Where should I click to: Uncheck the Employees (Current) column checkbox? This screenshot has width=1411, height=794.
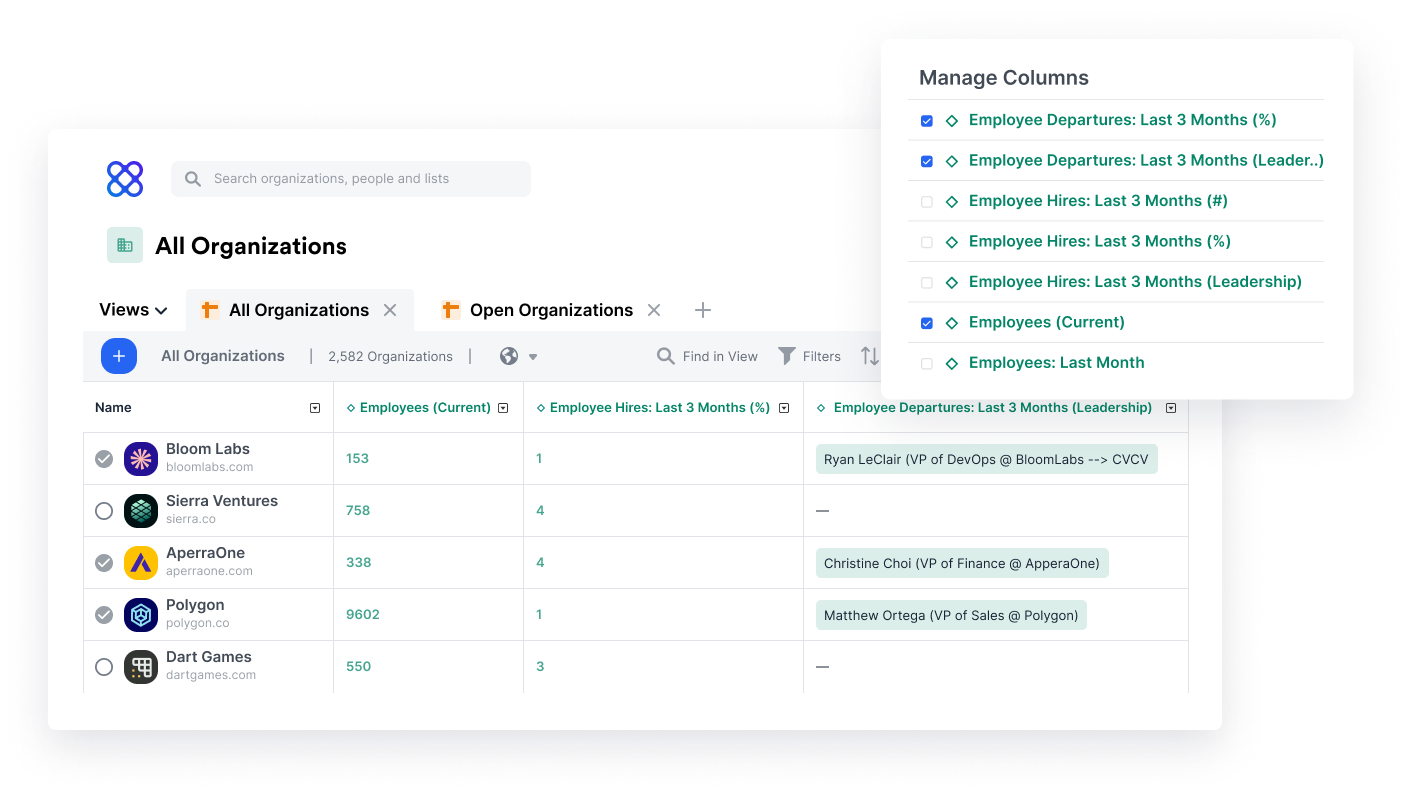926,322
